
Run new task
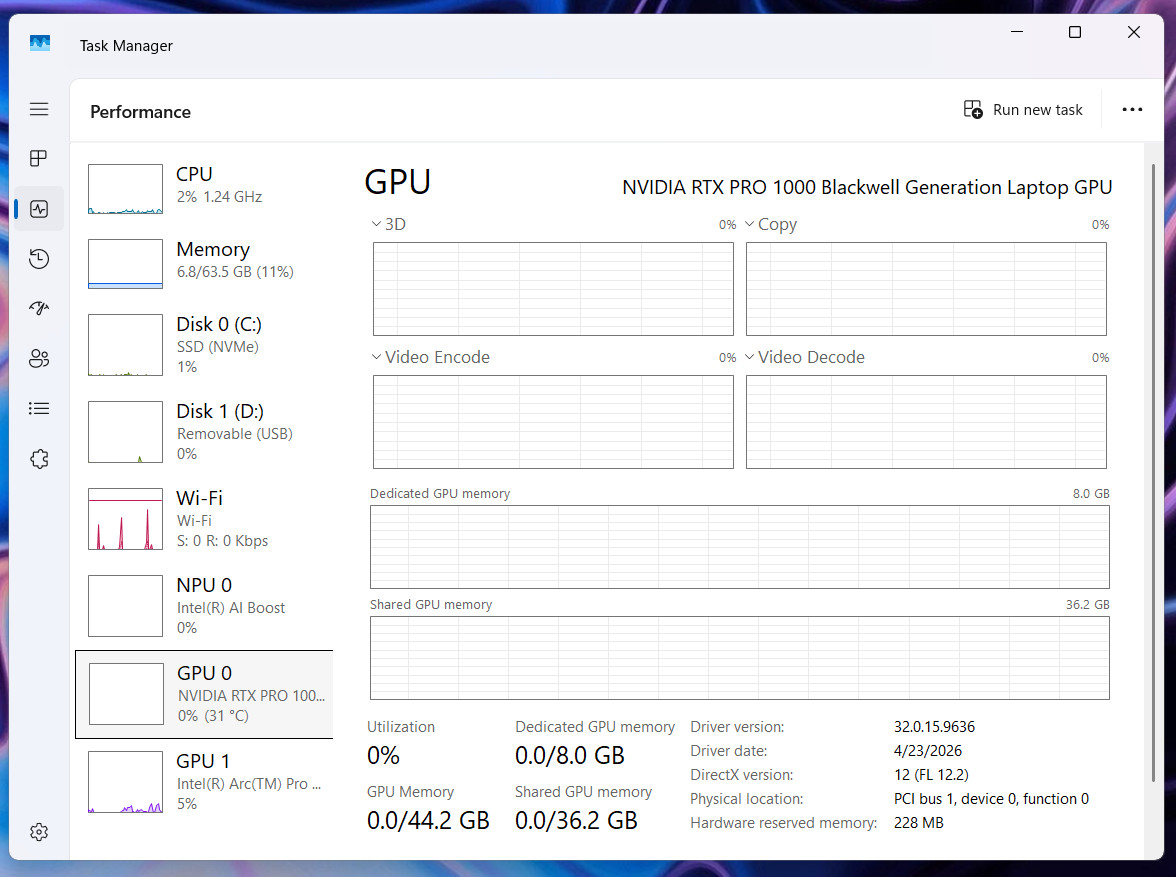click(1023, 110)
